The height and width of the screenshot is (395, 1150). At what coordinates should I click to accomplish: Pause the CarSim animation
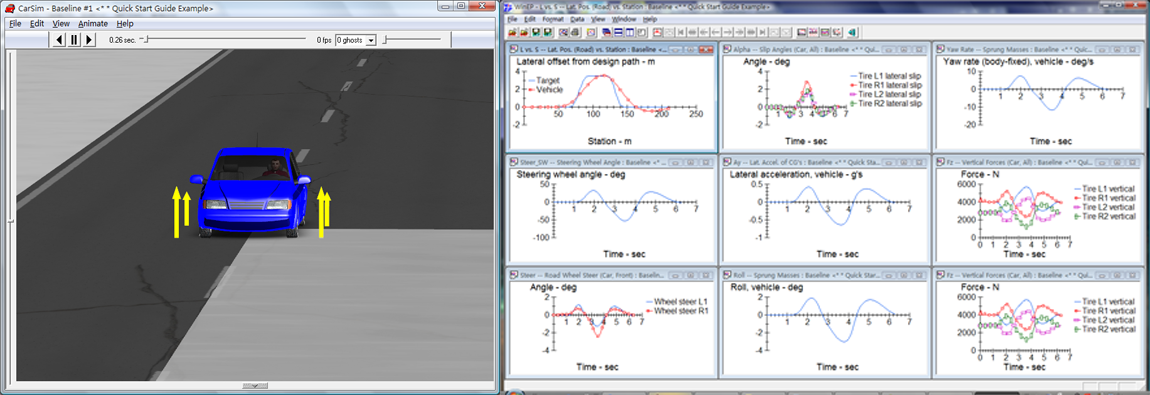pos(74,40)
